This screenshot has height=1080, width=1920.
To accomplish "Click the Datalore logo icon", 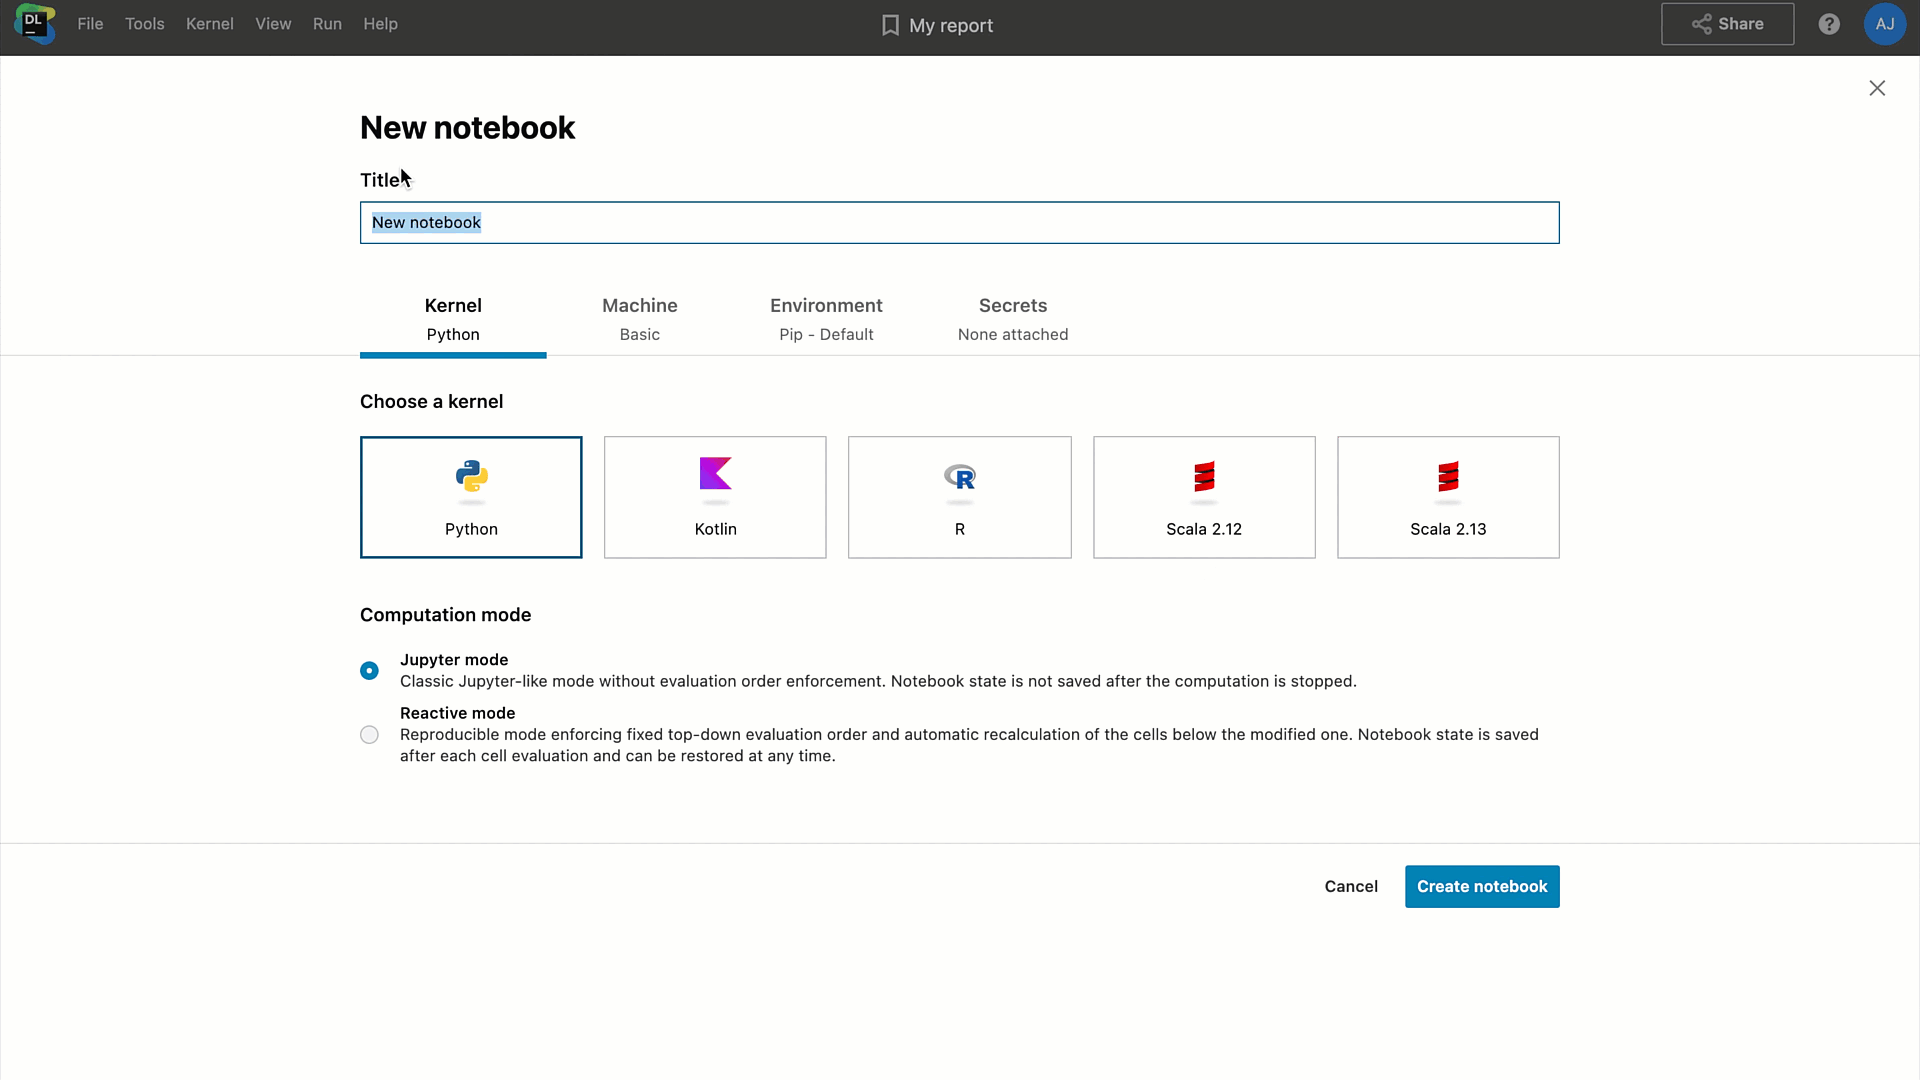I will tap(34, 22).
